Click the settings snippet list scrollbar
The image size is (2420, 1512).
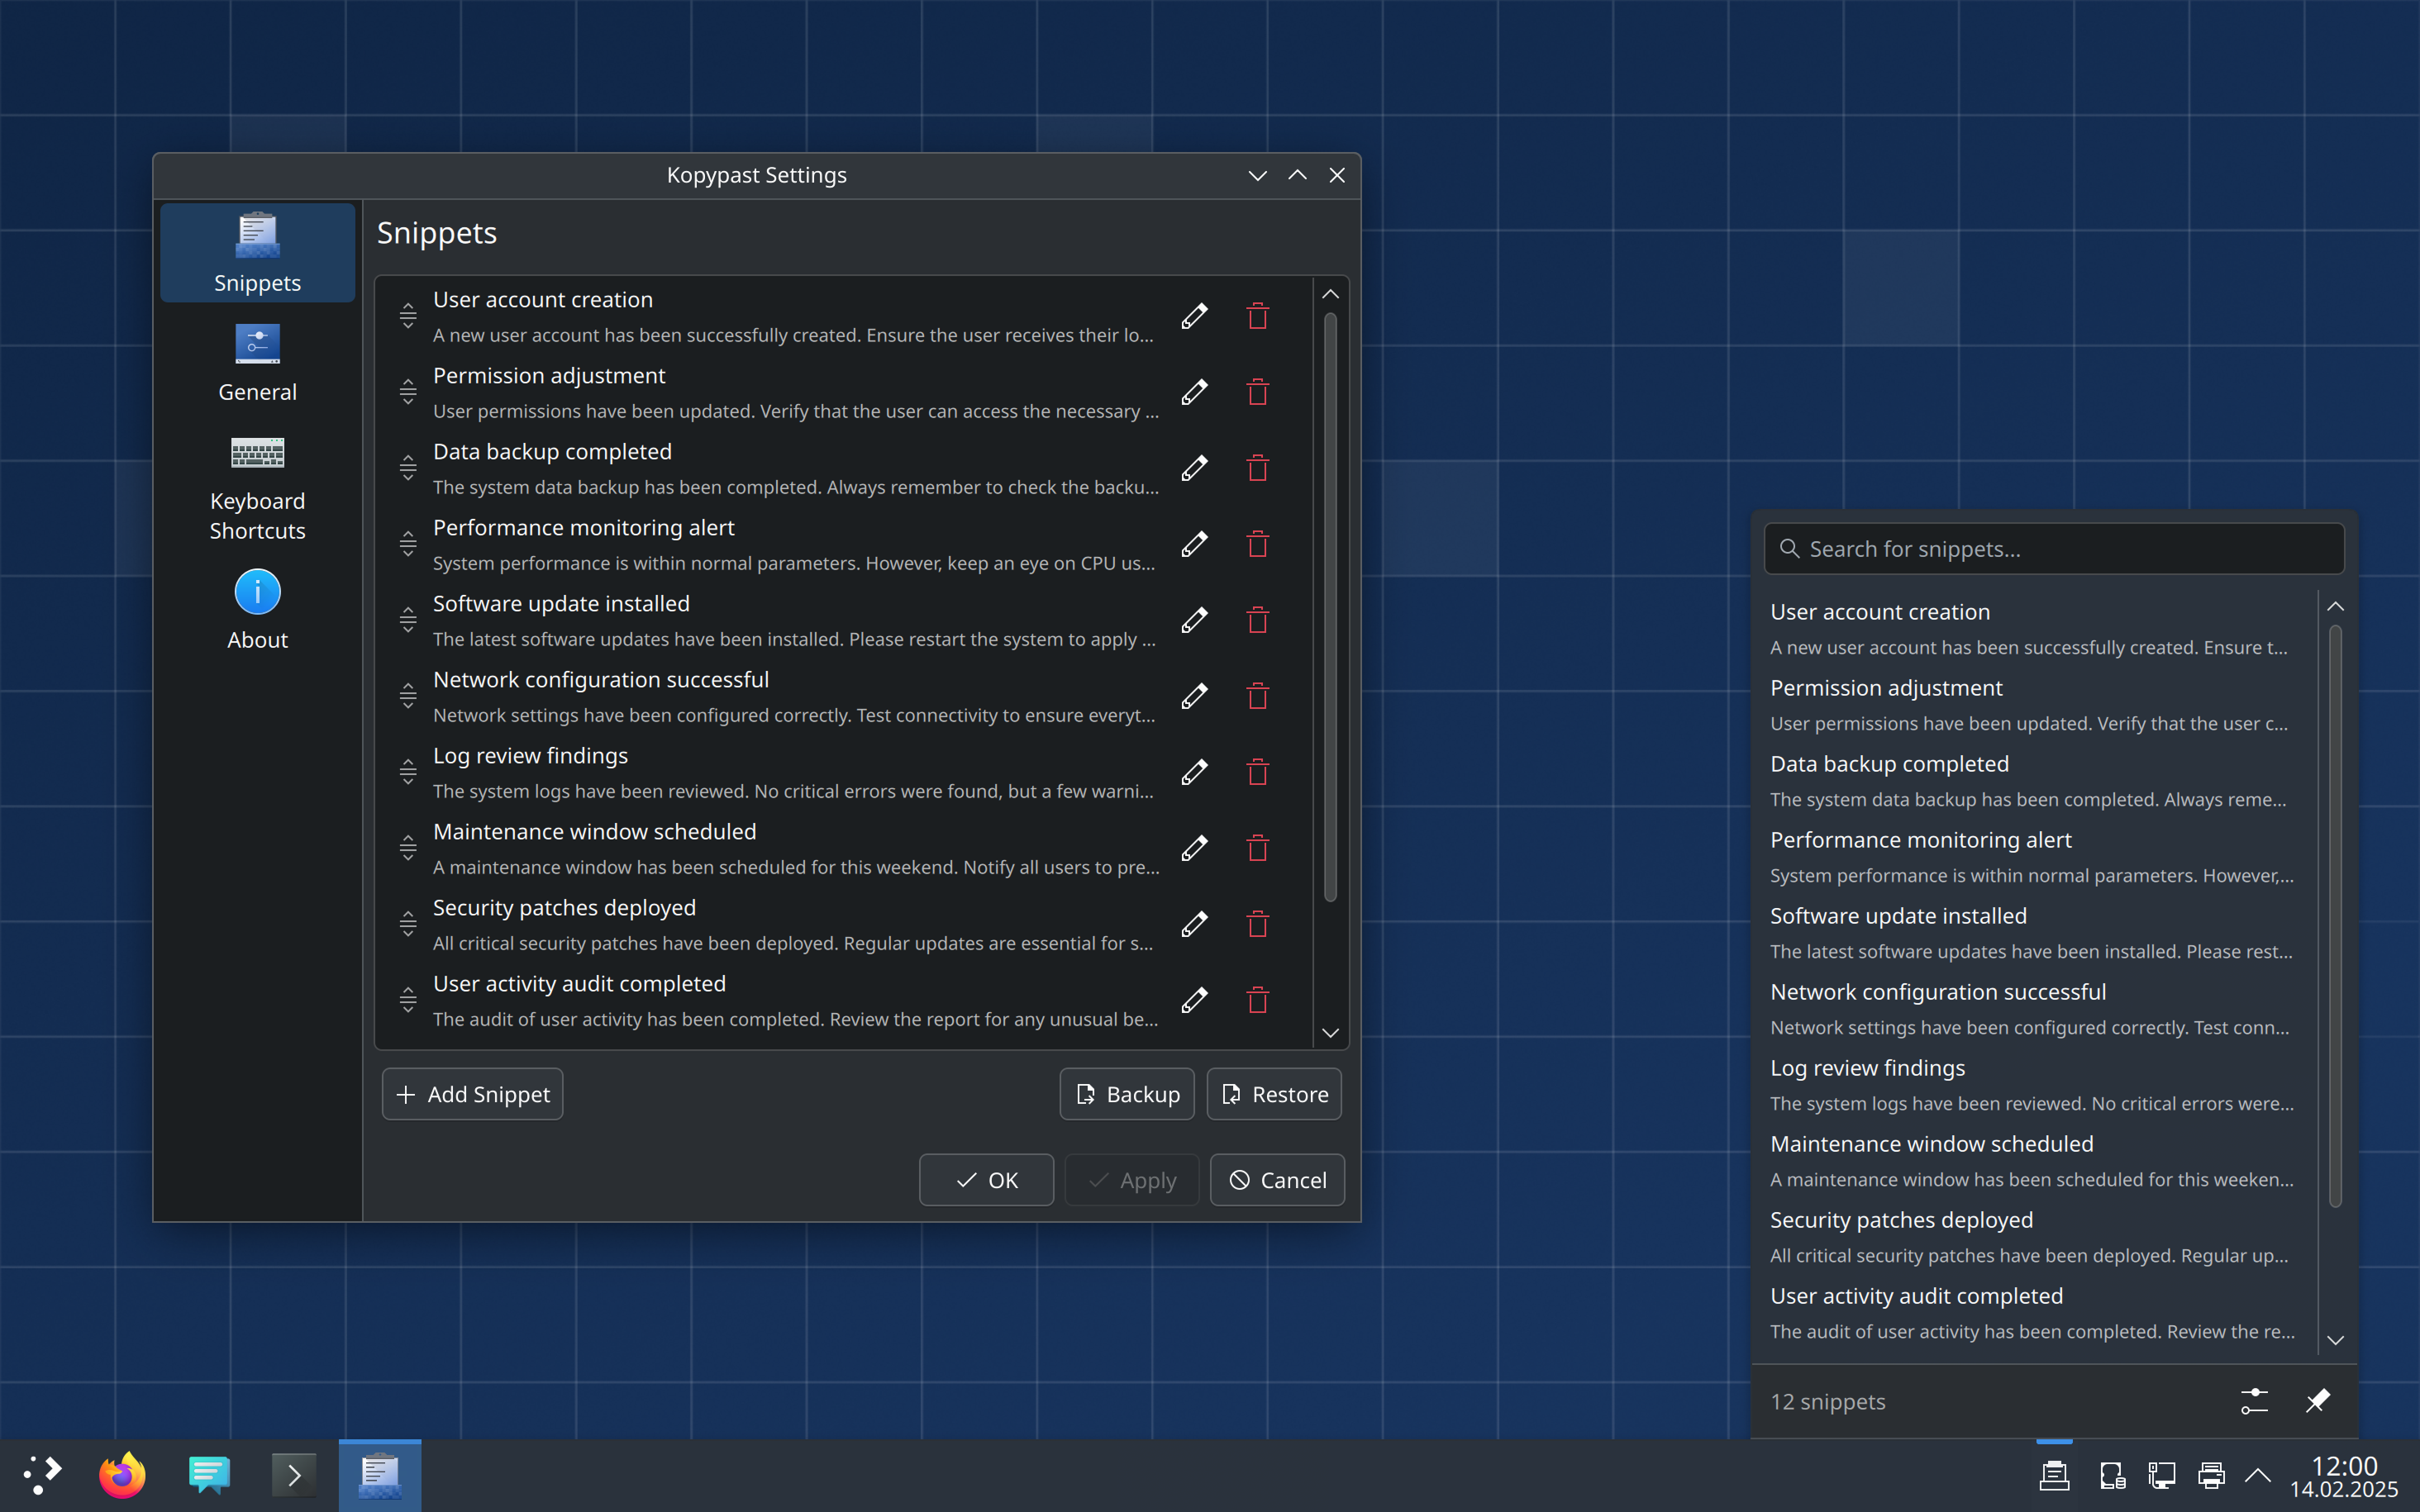coord(1330,608)
